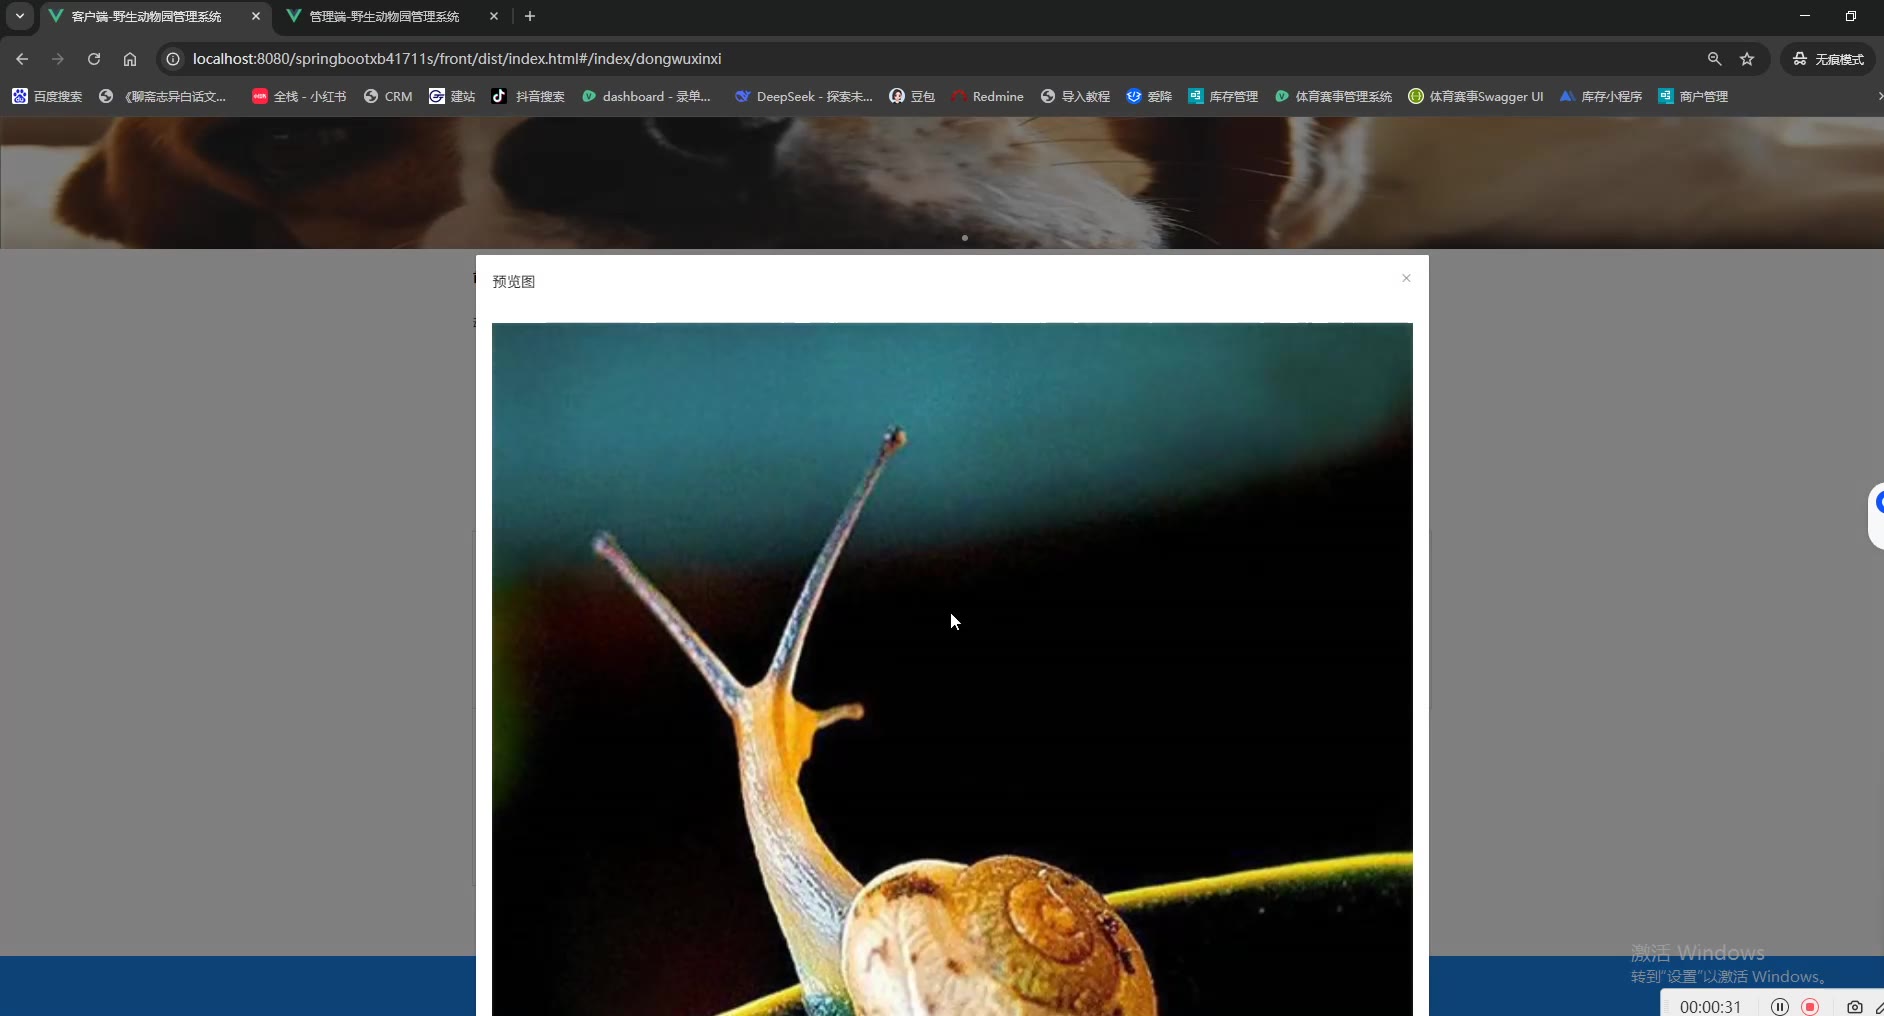Screen dimensions: 1884x1016
Task: Show more bookmarks overflow chevron
Action: click(1878, 96)
